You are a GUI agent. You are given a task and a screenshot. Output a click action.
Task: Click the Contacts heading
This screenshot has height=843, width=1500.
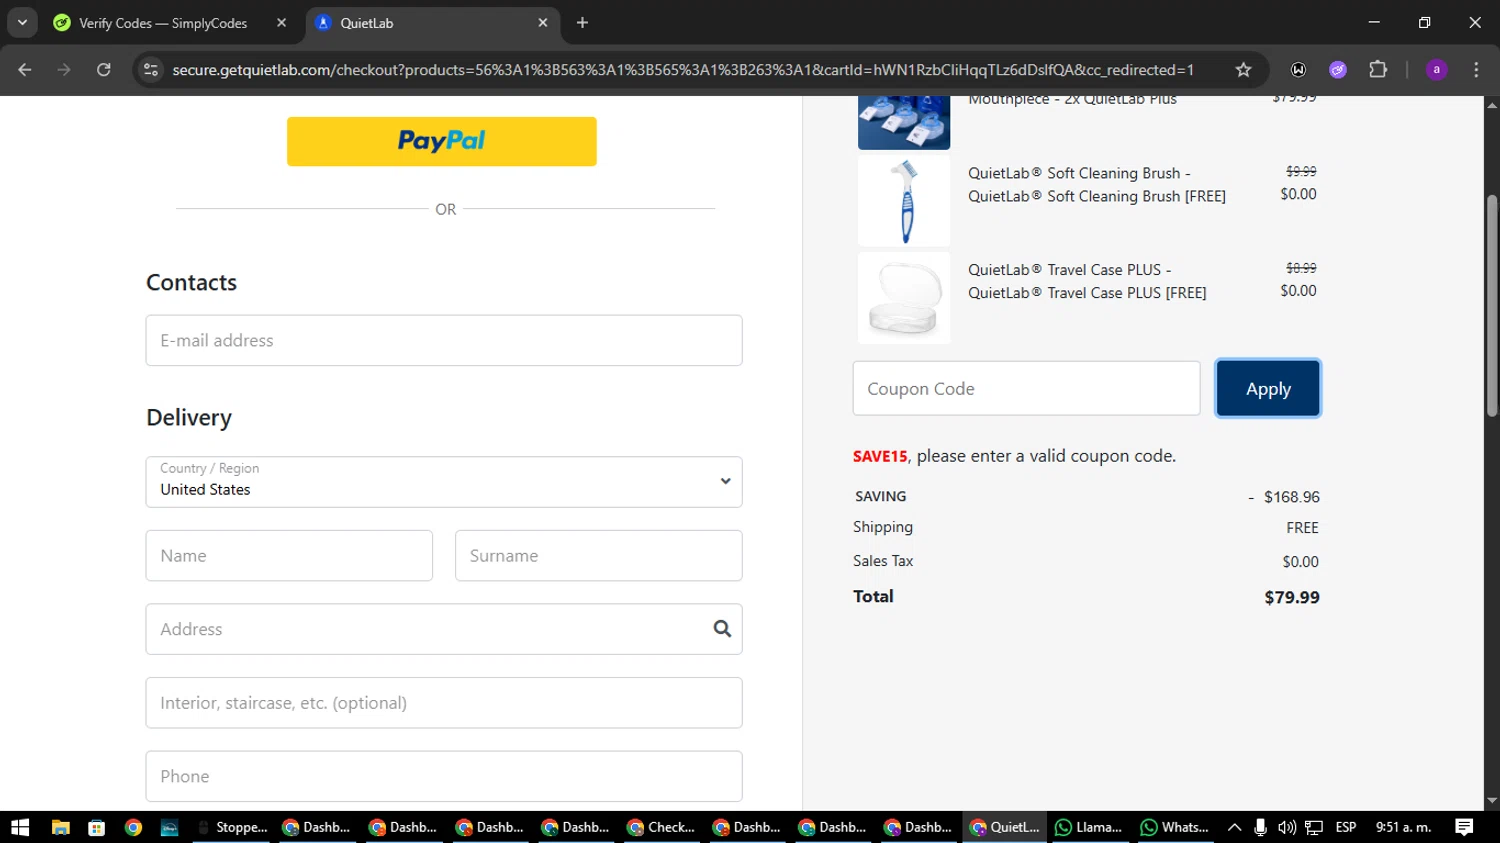pyautogui.click(x=192, y=283)
